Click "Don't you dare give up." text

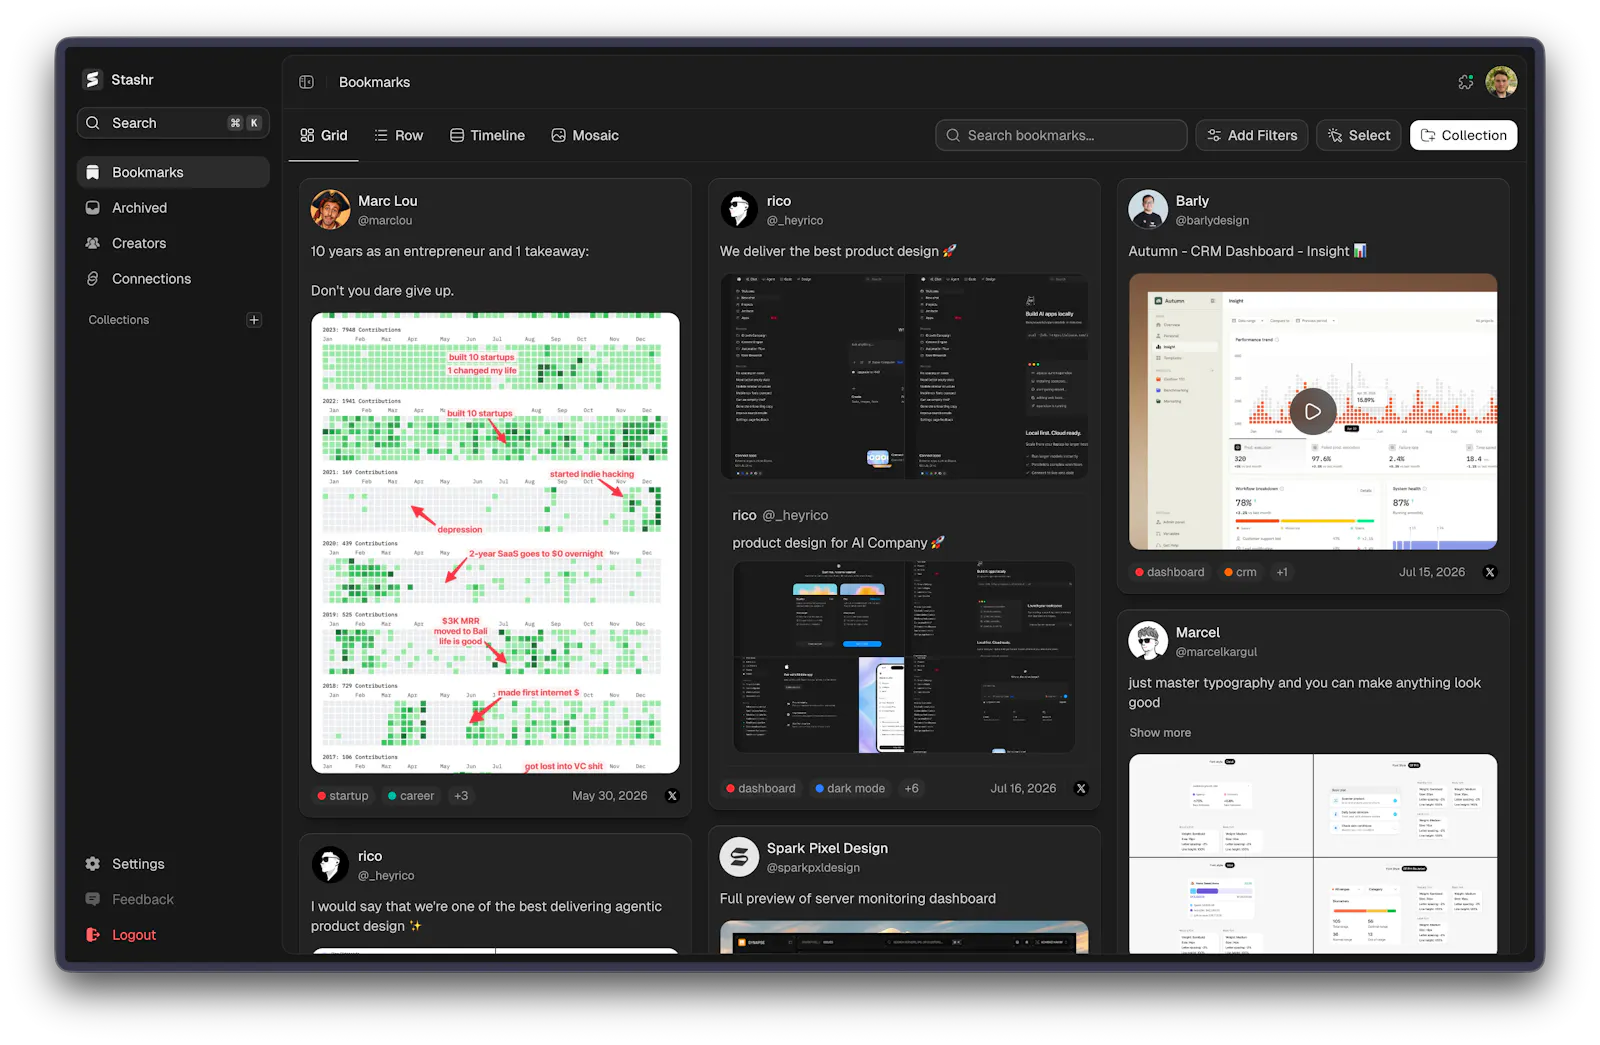(382, 291)
